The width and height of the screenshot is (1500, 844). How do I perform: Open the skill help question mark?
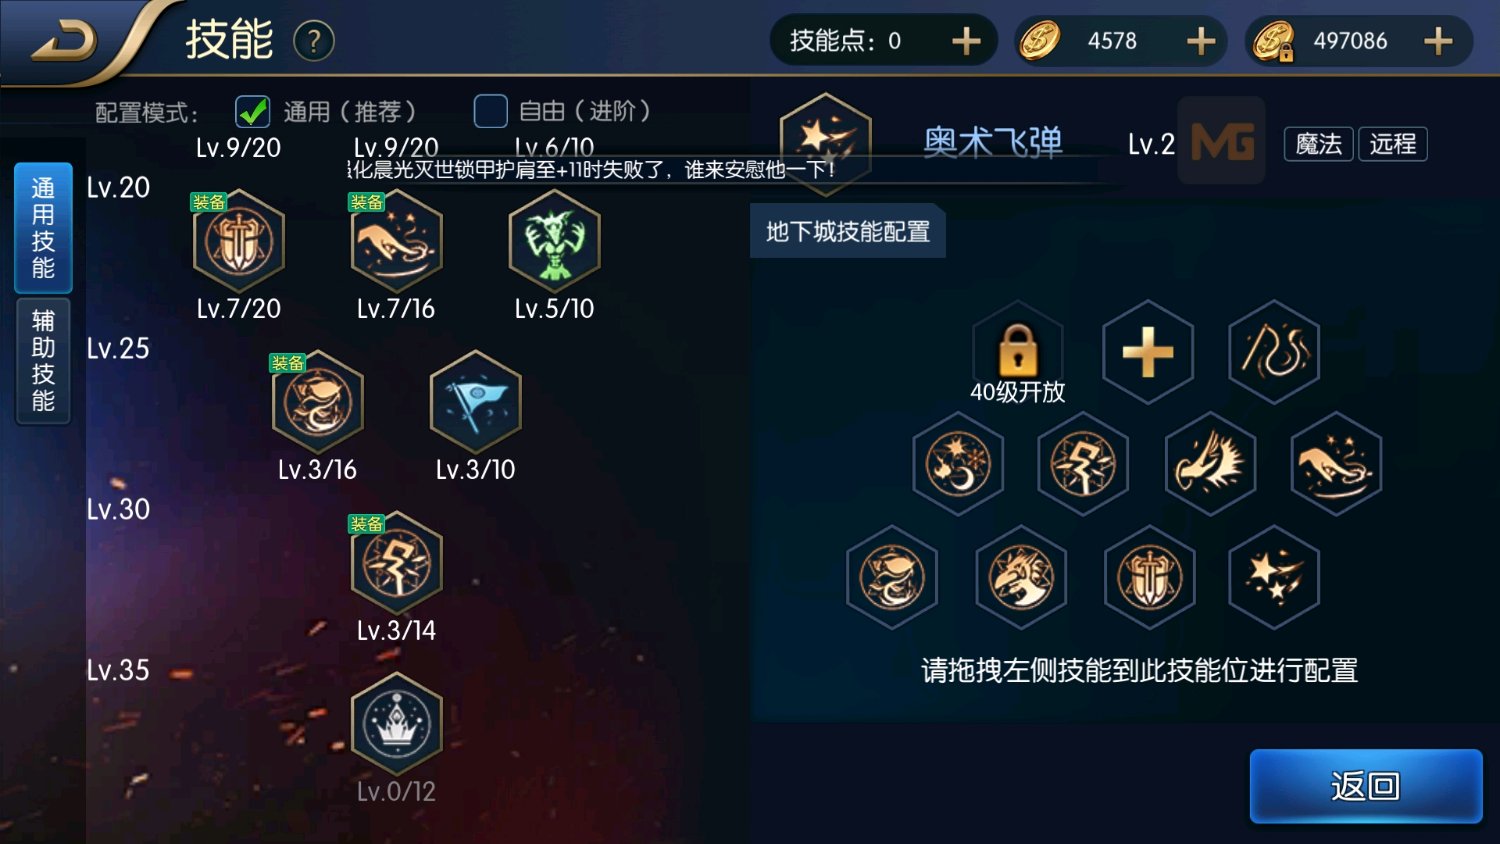314,41
